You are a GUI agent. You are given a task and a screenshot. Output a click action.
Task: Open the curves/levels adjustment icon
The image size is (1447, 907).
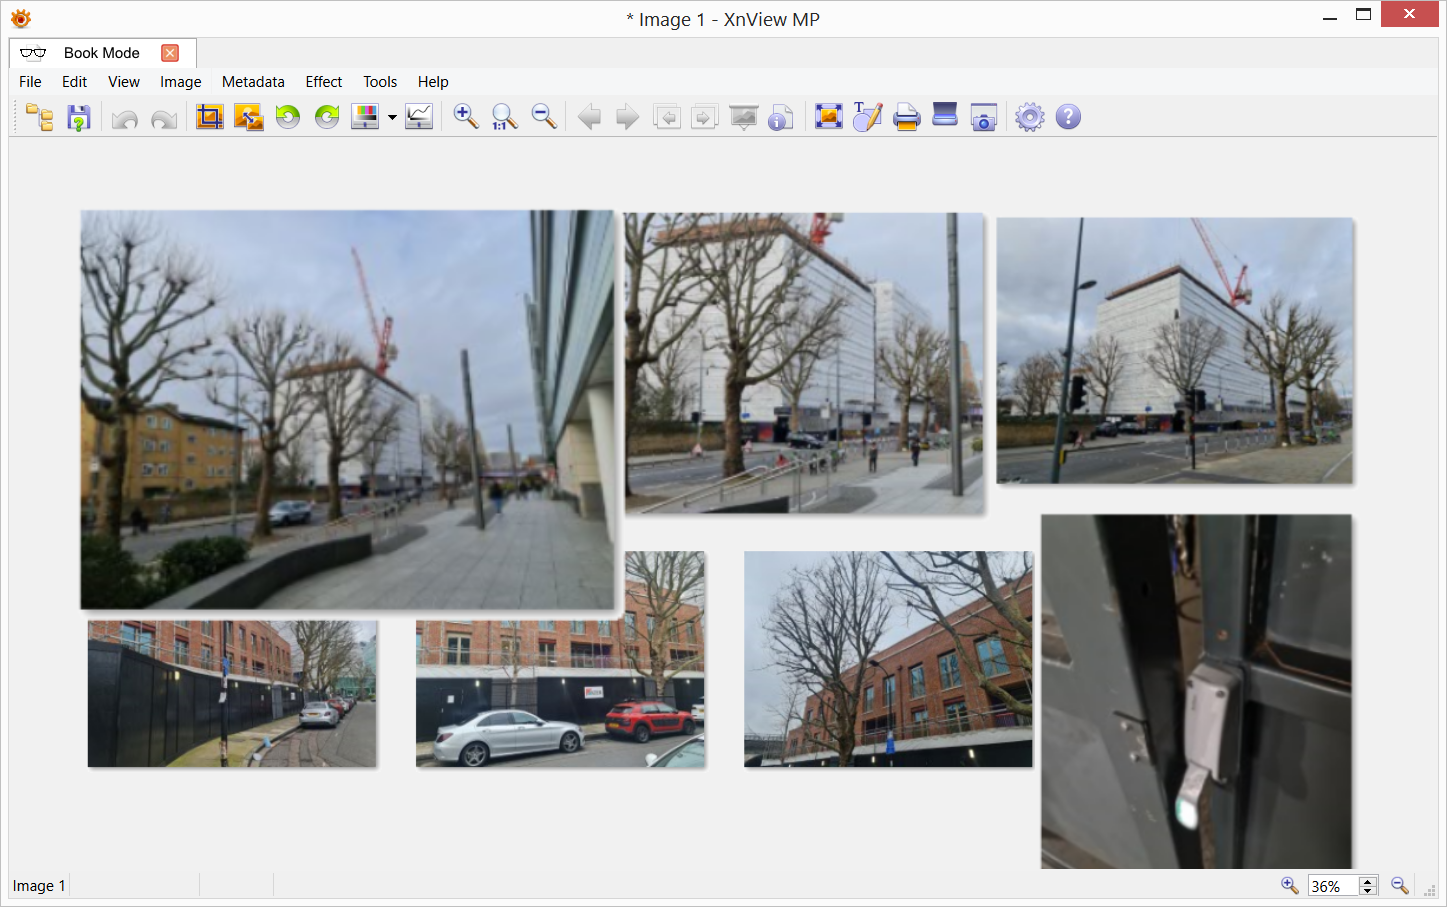click(x=419, y=117)
